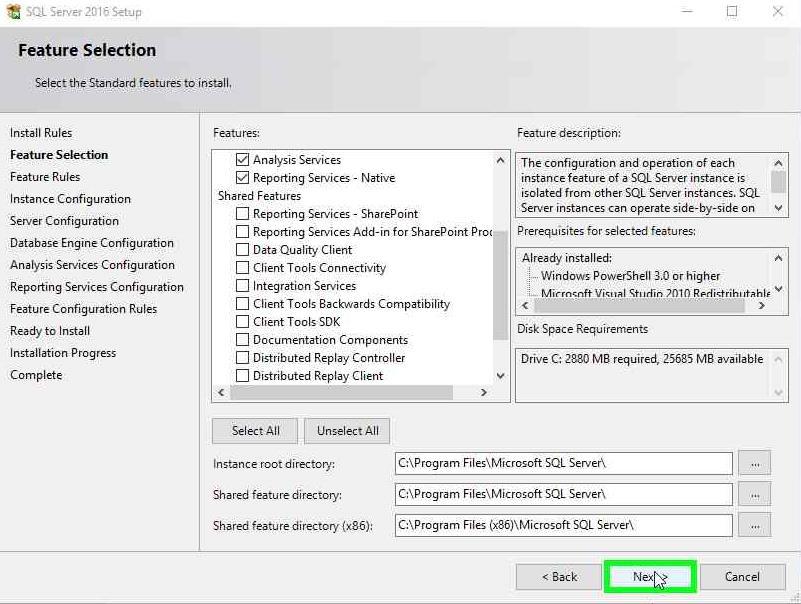Click the prerequisites list scroll down arrow
This screenshot has height=604, width=801.
click(778, 289)
